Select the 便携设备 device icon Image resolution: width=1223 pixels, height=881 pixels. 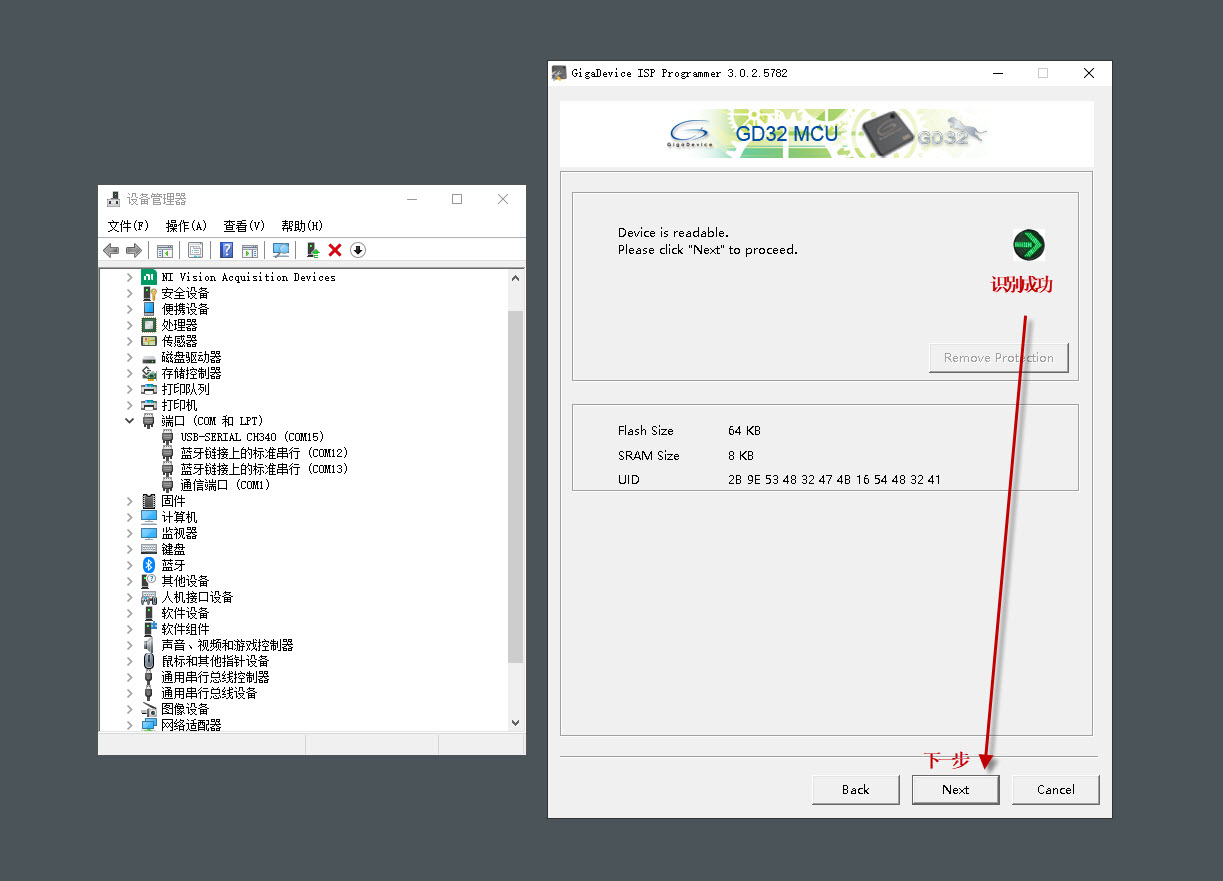point(149,309)
